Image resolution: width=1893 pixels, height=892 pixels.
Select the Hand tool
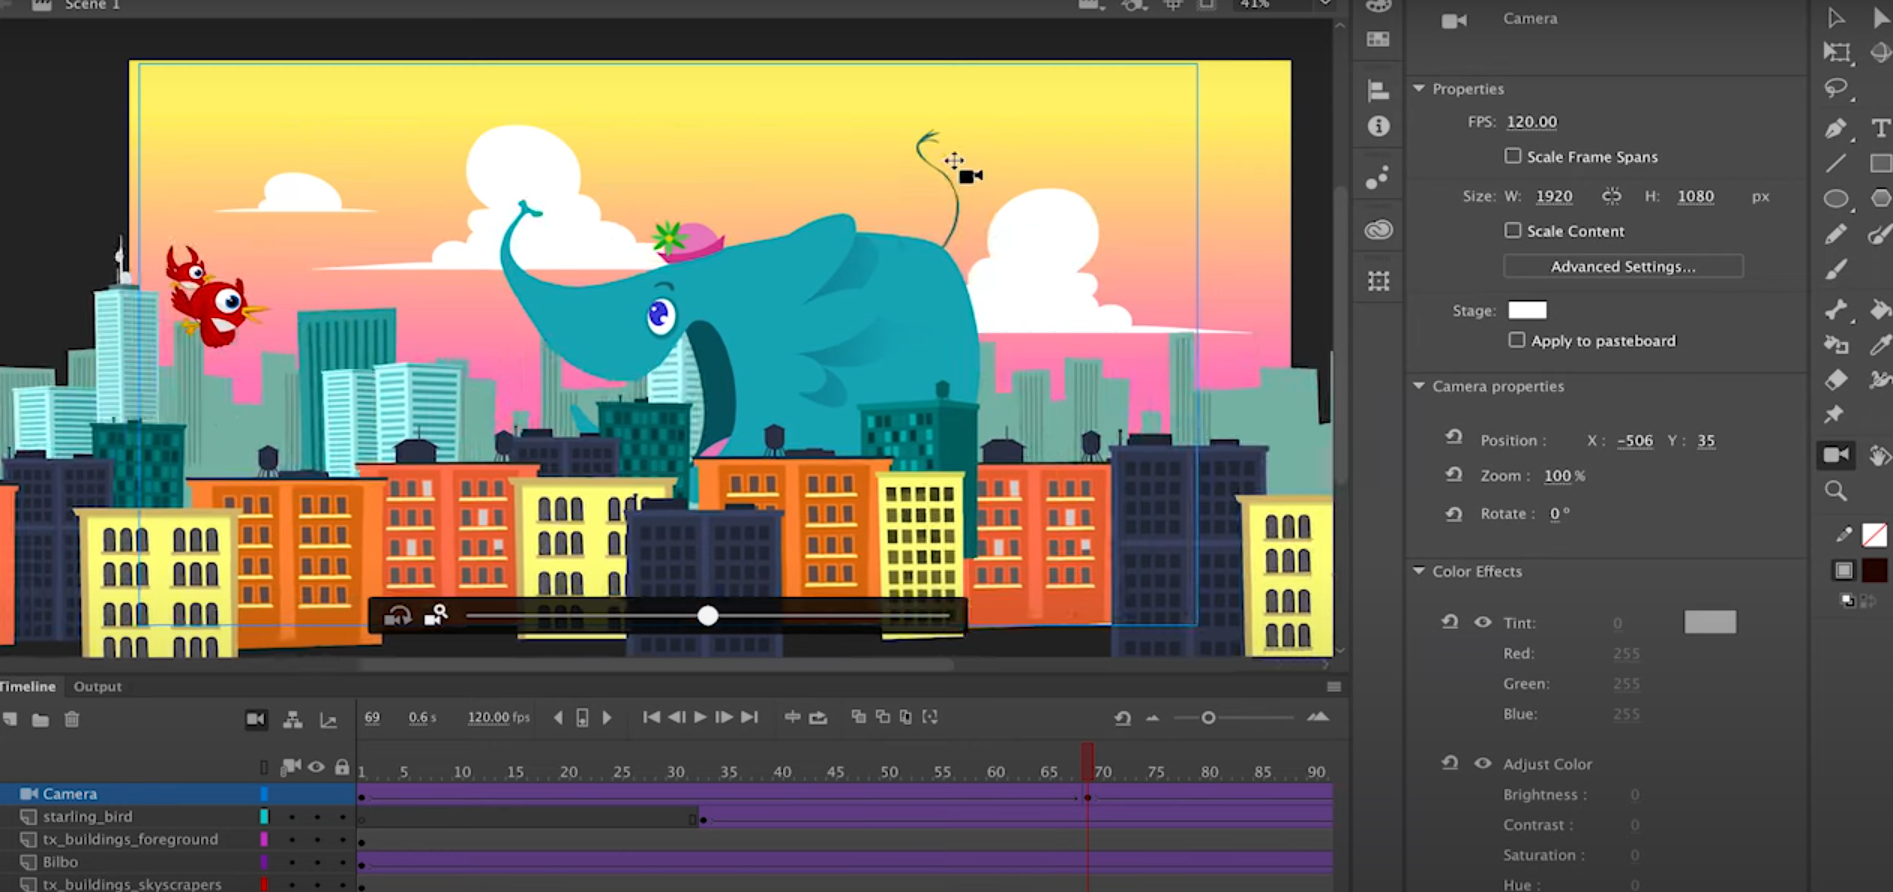pos(1880,455)
